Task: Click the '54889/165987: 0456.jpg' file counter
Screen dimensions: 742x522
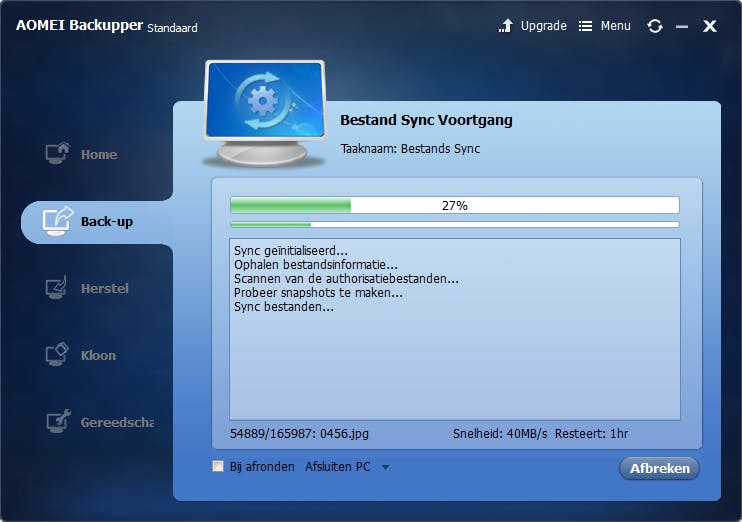Action: tap(299, 434)
